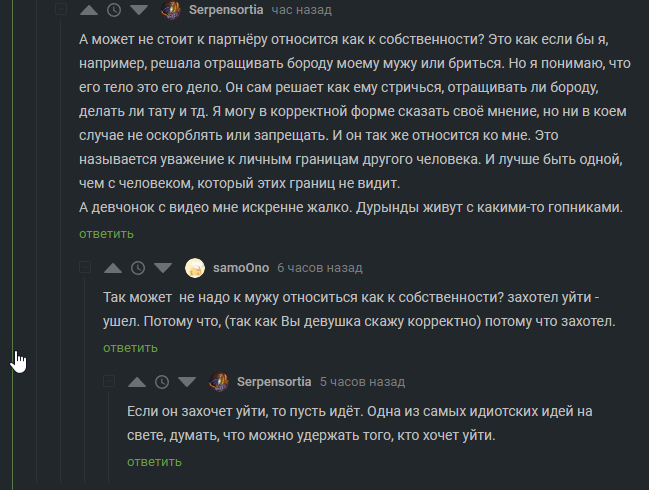
Task: Click "ответить" under Serpensortia's last reply
Action: click(x=154, y=462)
